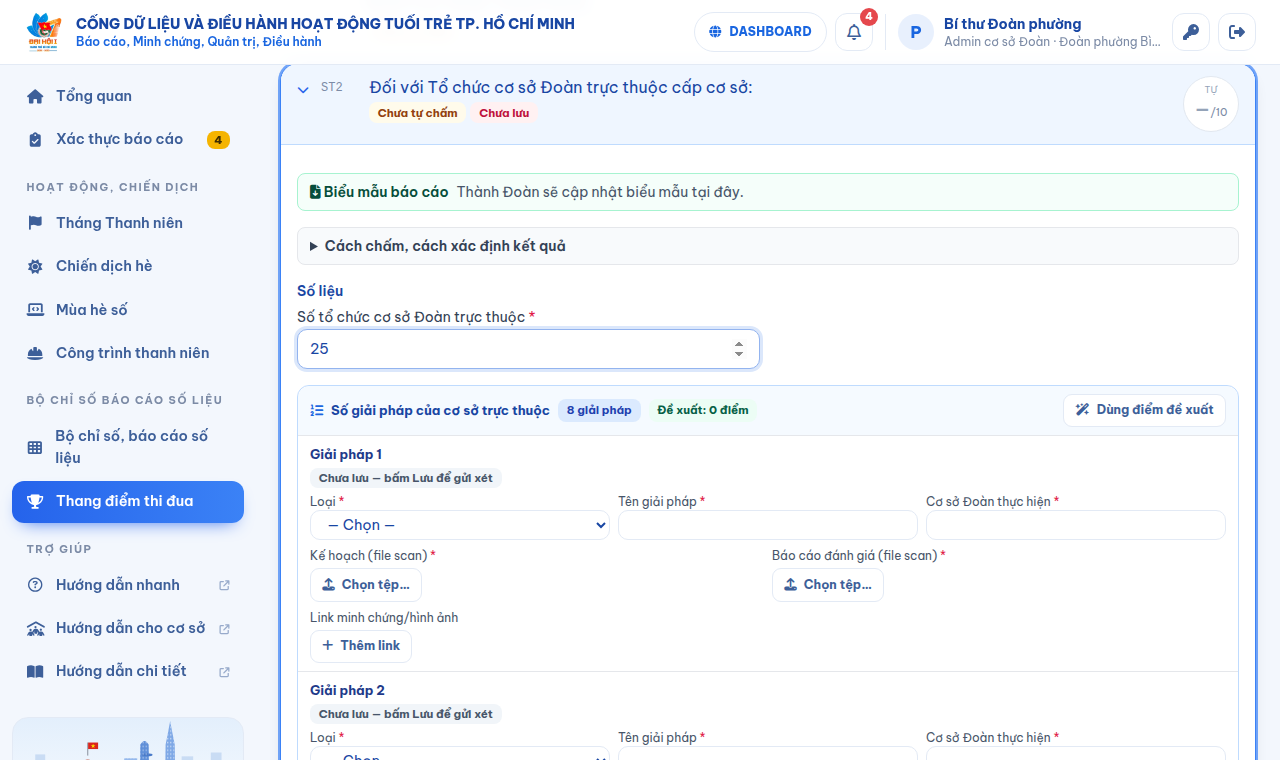Open Mùa hè số menu item
This screenshot has height=760, width=1280.
tap(128, 310)
